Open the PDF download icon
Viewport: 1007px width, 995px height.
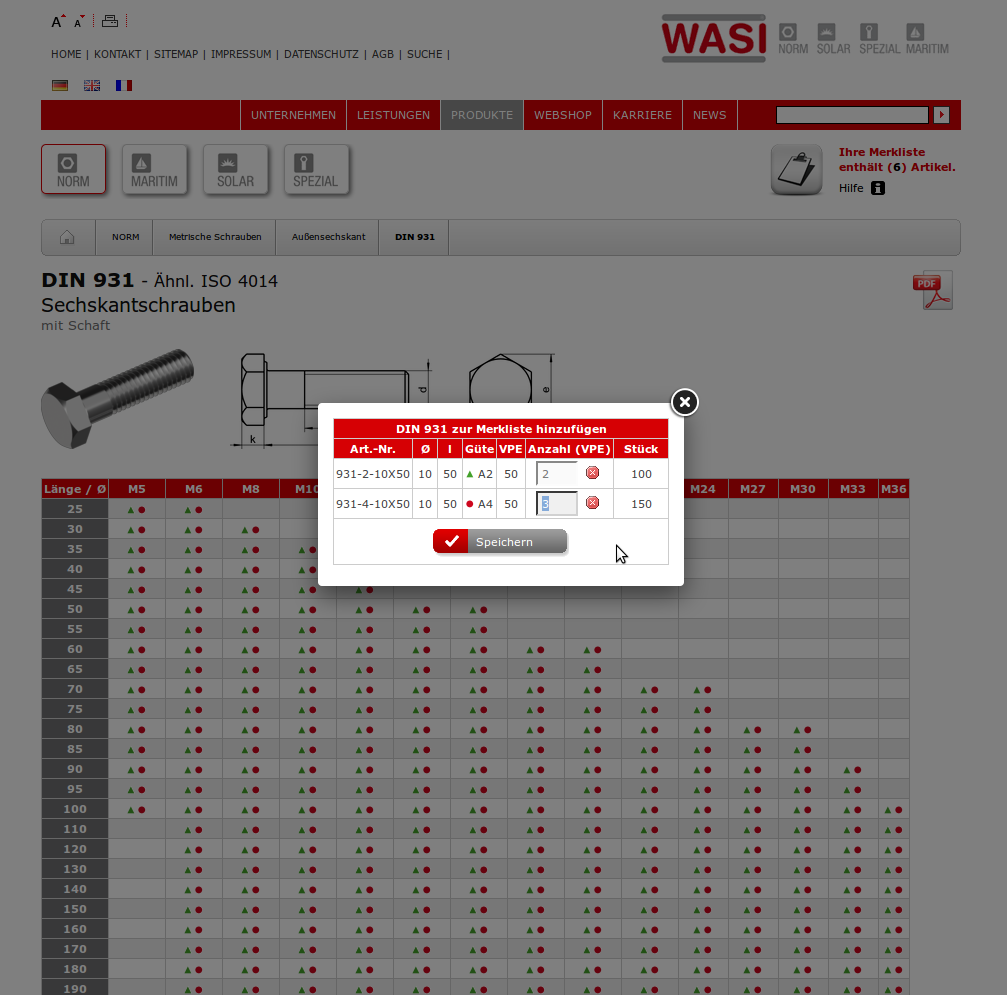(x=932, y=290)
